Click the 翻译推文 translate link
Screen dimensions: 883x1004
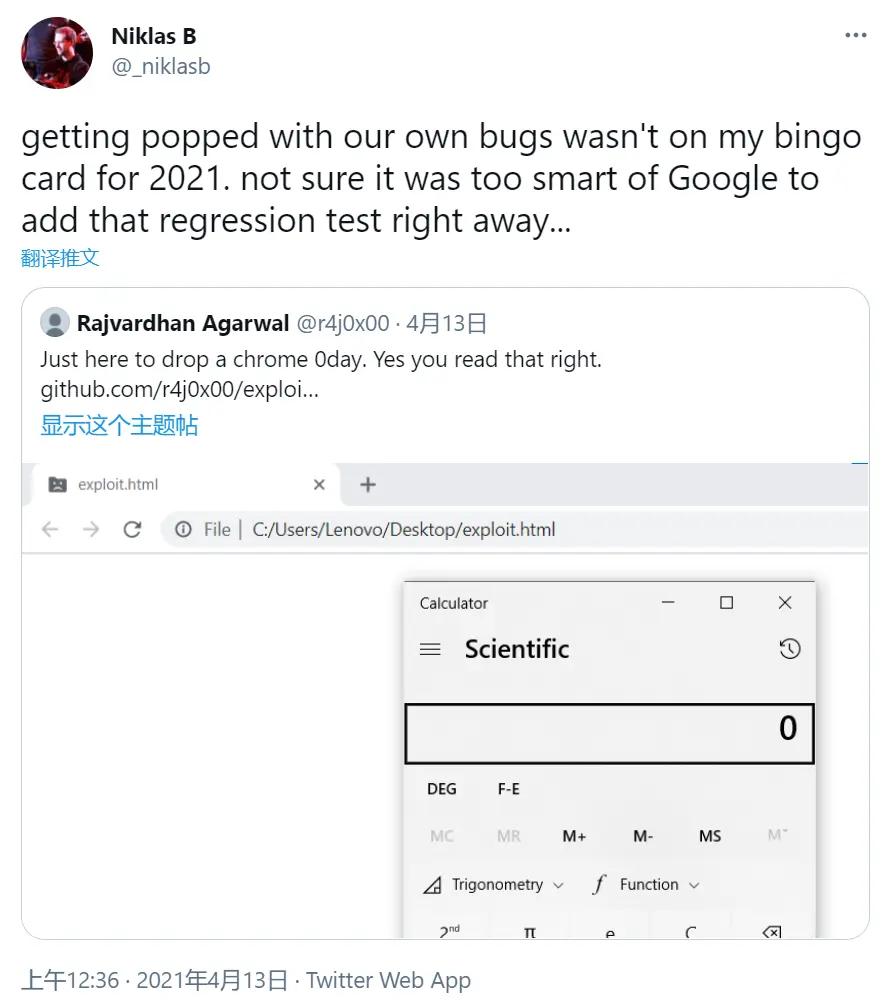[60, 257]
